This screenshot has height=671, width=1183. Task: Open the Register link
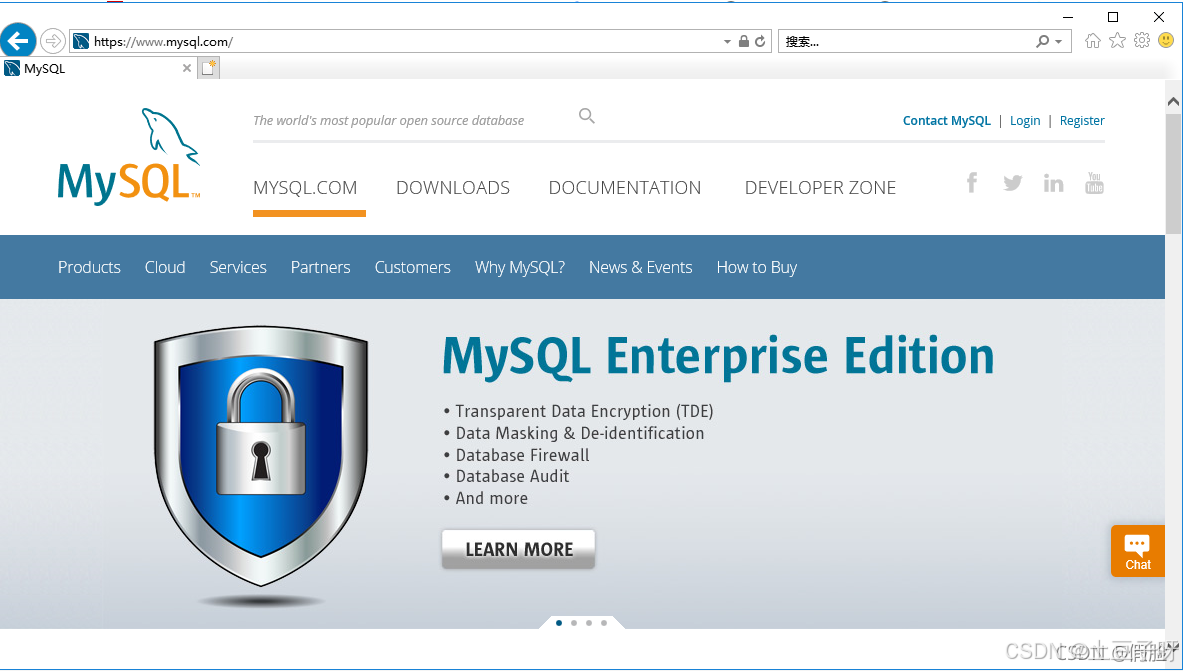tap(1082, 121)
